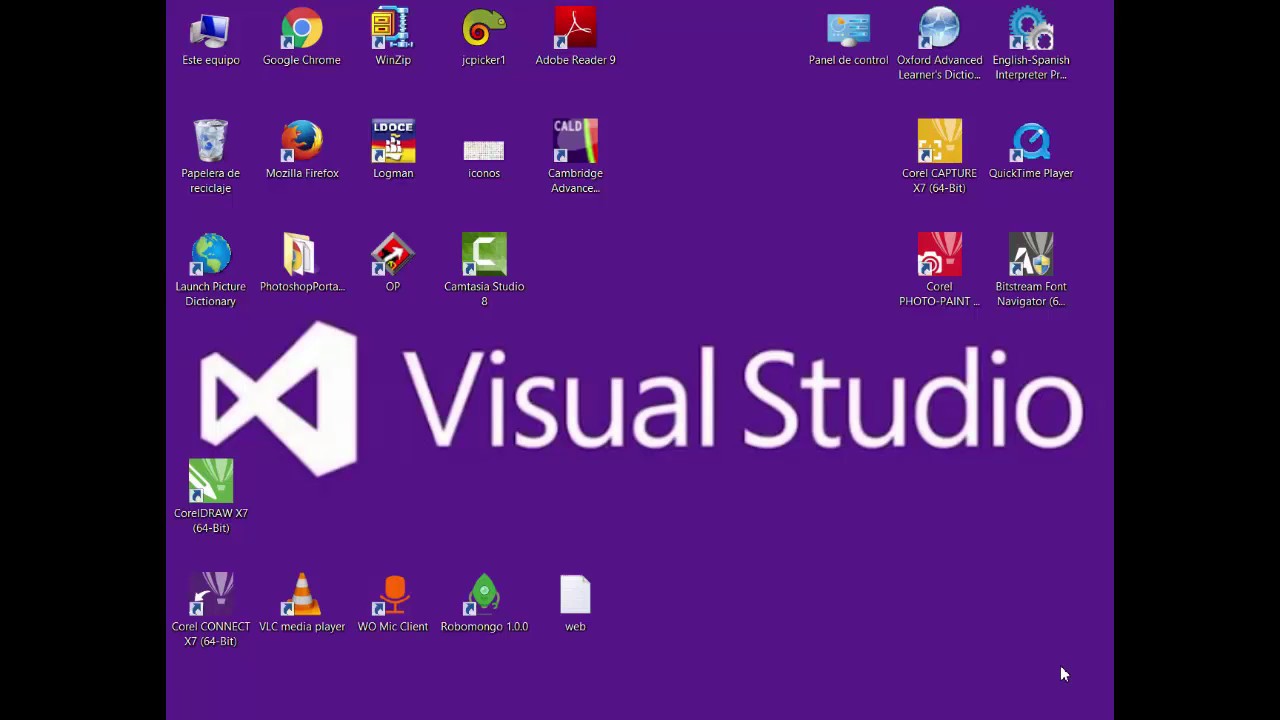Launch Mozilla Firefox shortcut
This screenshot has width=1280, height=720.
(x=302, y=142)
